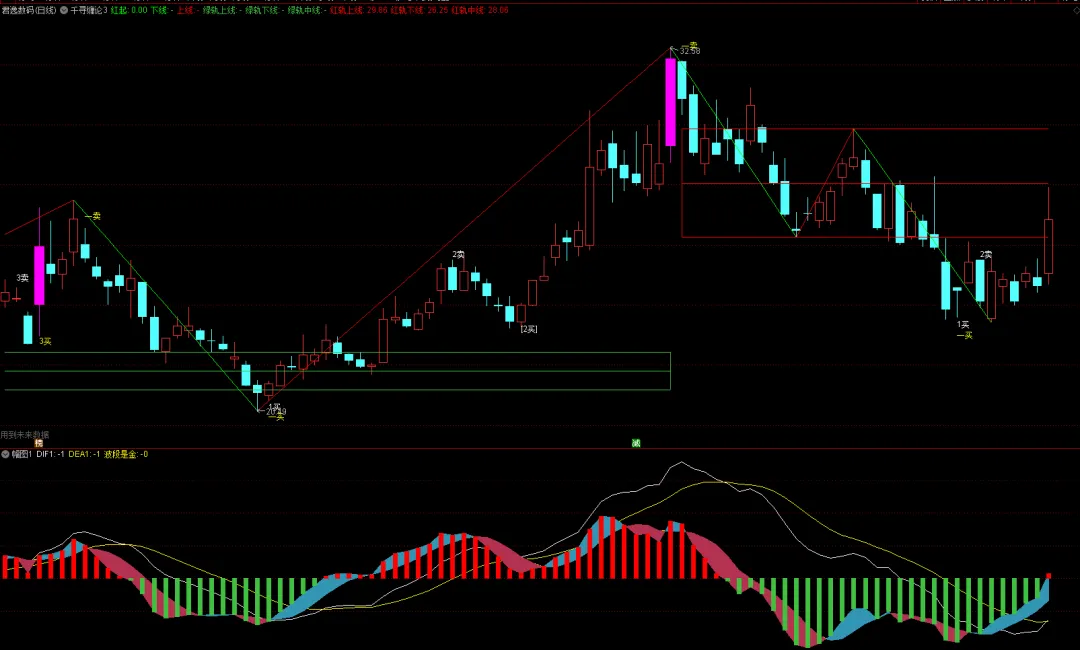This screenshot has height=650, width=1080.
Task: Click the green 减 marker icon
Action: coord(636,443)
